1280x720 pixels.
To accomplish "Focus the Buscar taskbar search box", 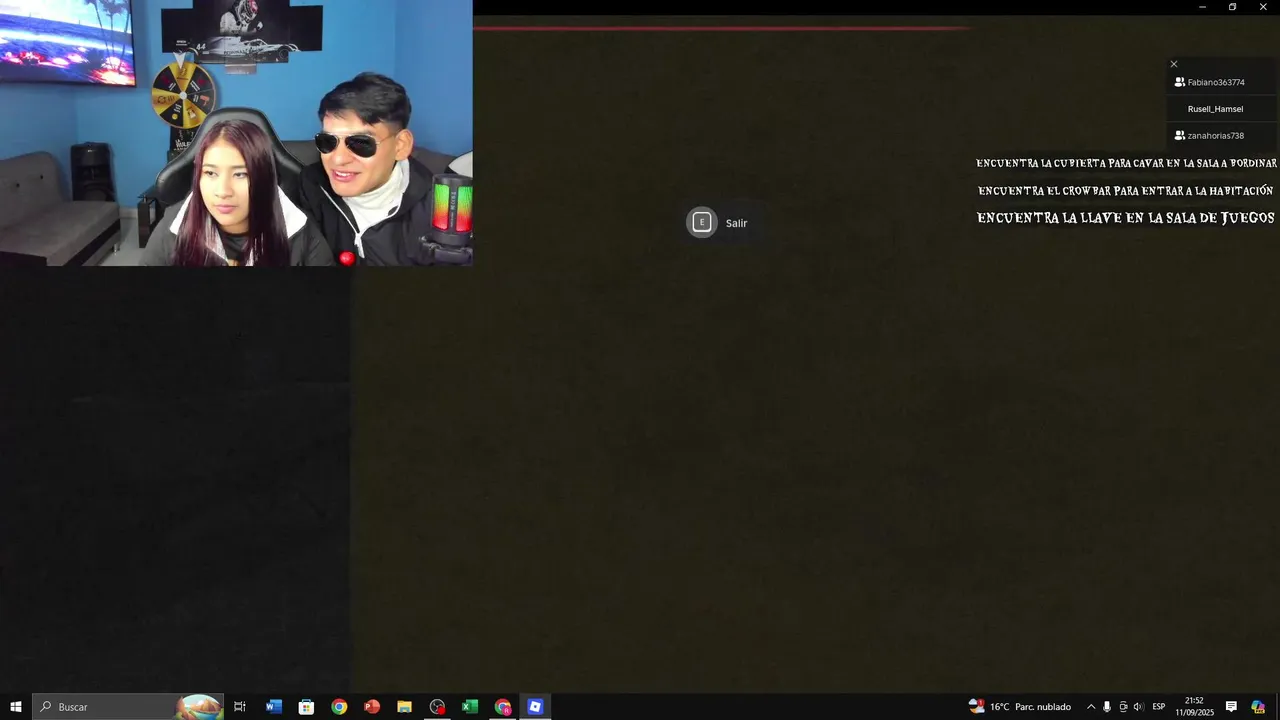I will click(128, 707).
